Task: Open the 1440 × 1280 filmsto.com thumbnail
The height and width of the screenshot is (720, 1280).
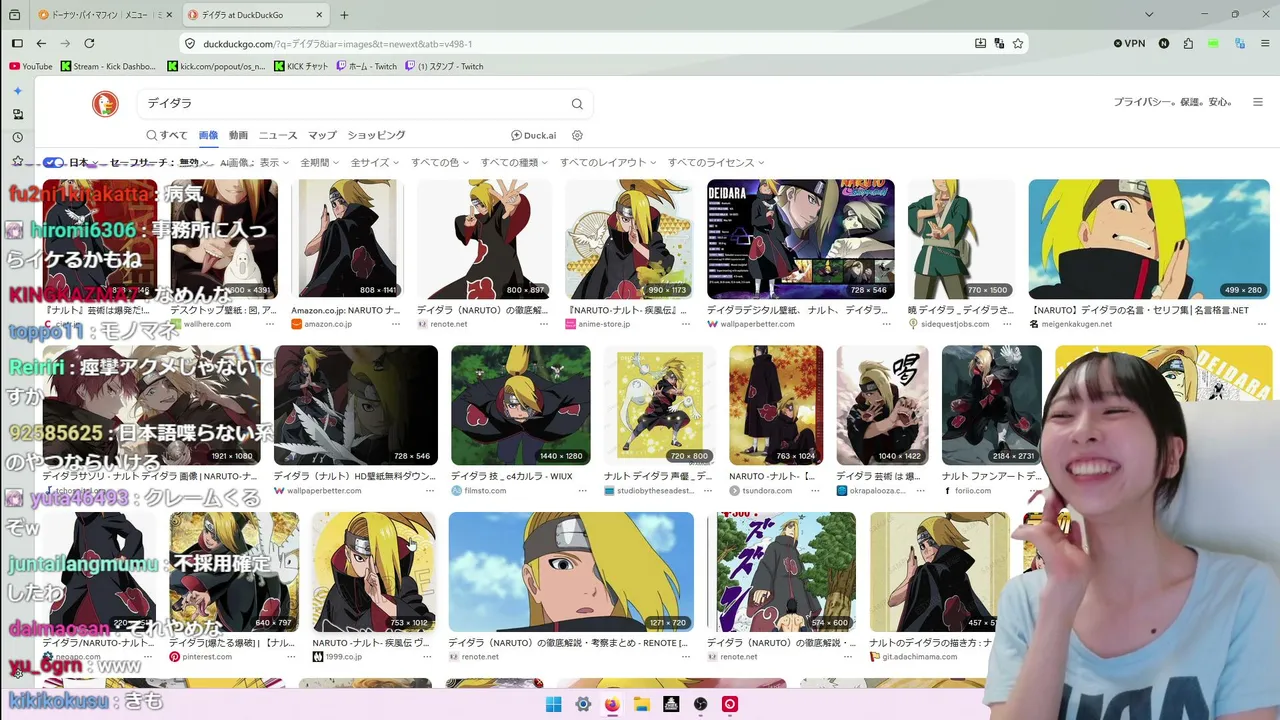Action: [521, 406]
